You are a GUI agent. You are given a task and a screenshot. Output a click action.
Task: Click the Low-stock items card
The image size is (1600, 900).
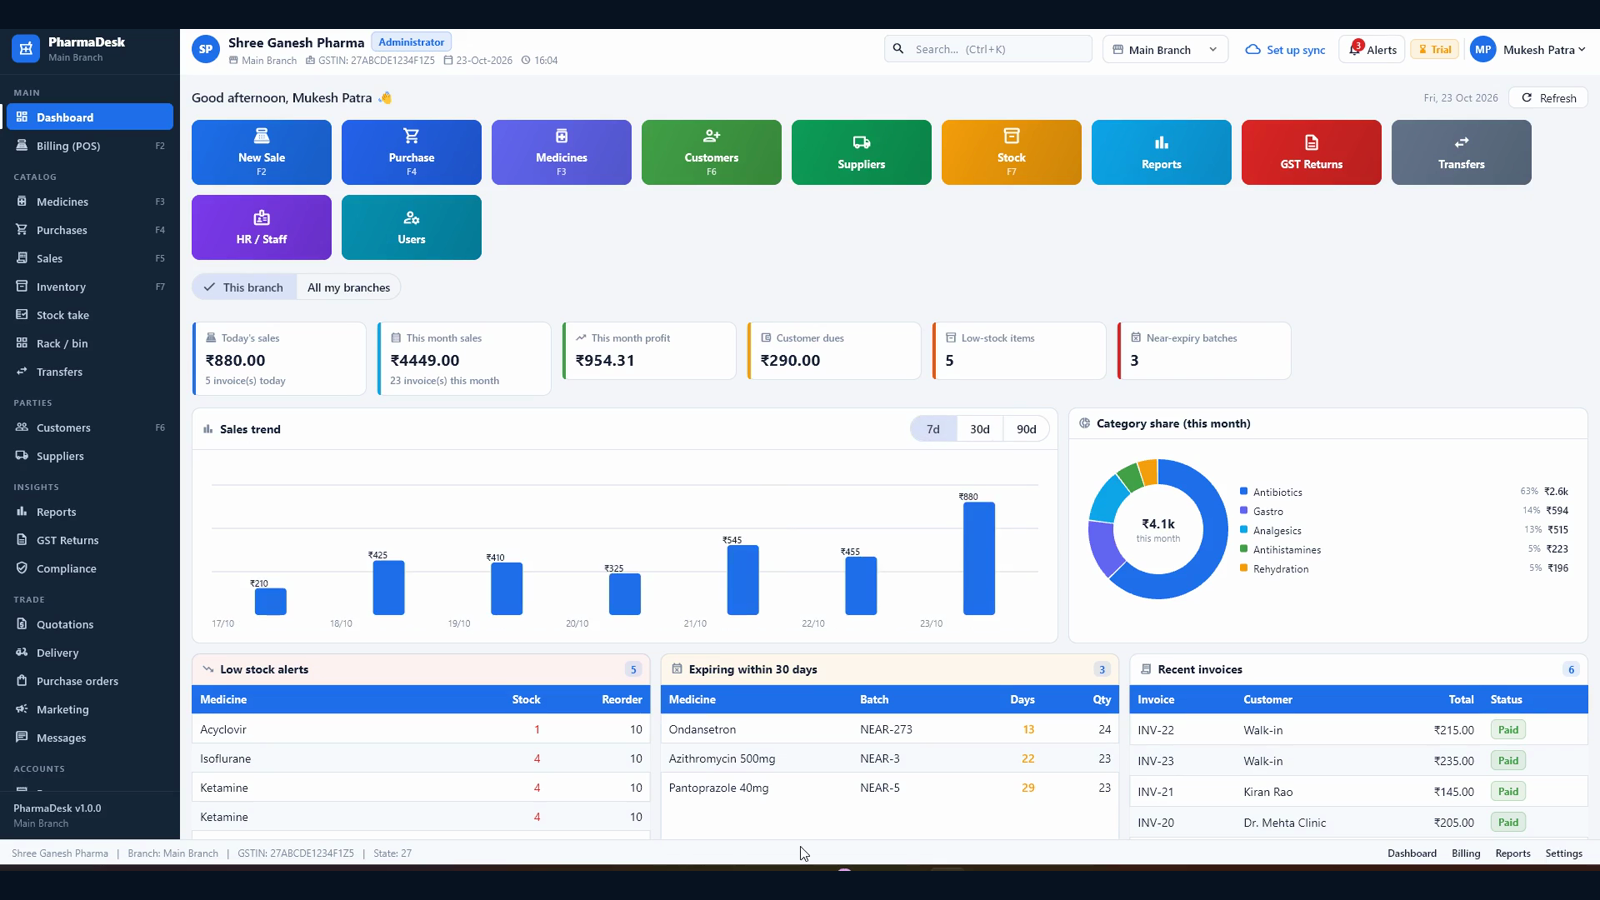(x=1019, y=351)
